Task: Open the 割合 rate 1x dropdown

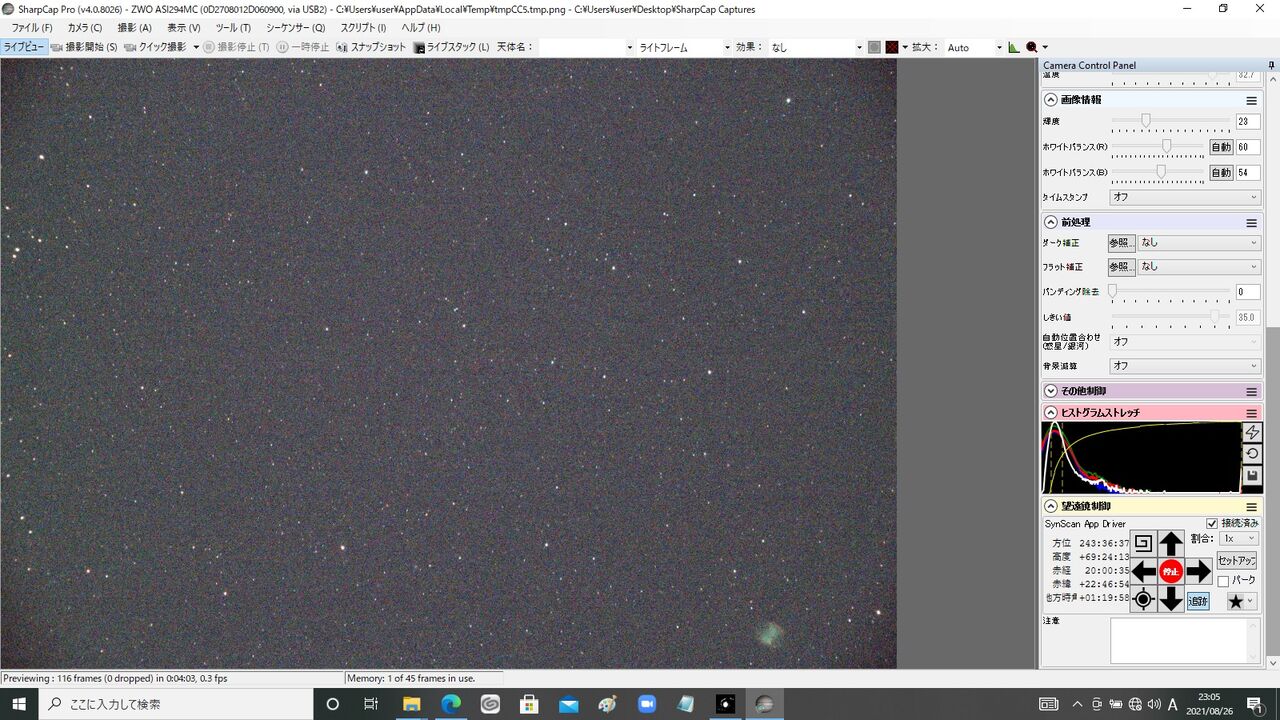Action: click(x=1238, y=538)
